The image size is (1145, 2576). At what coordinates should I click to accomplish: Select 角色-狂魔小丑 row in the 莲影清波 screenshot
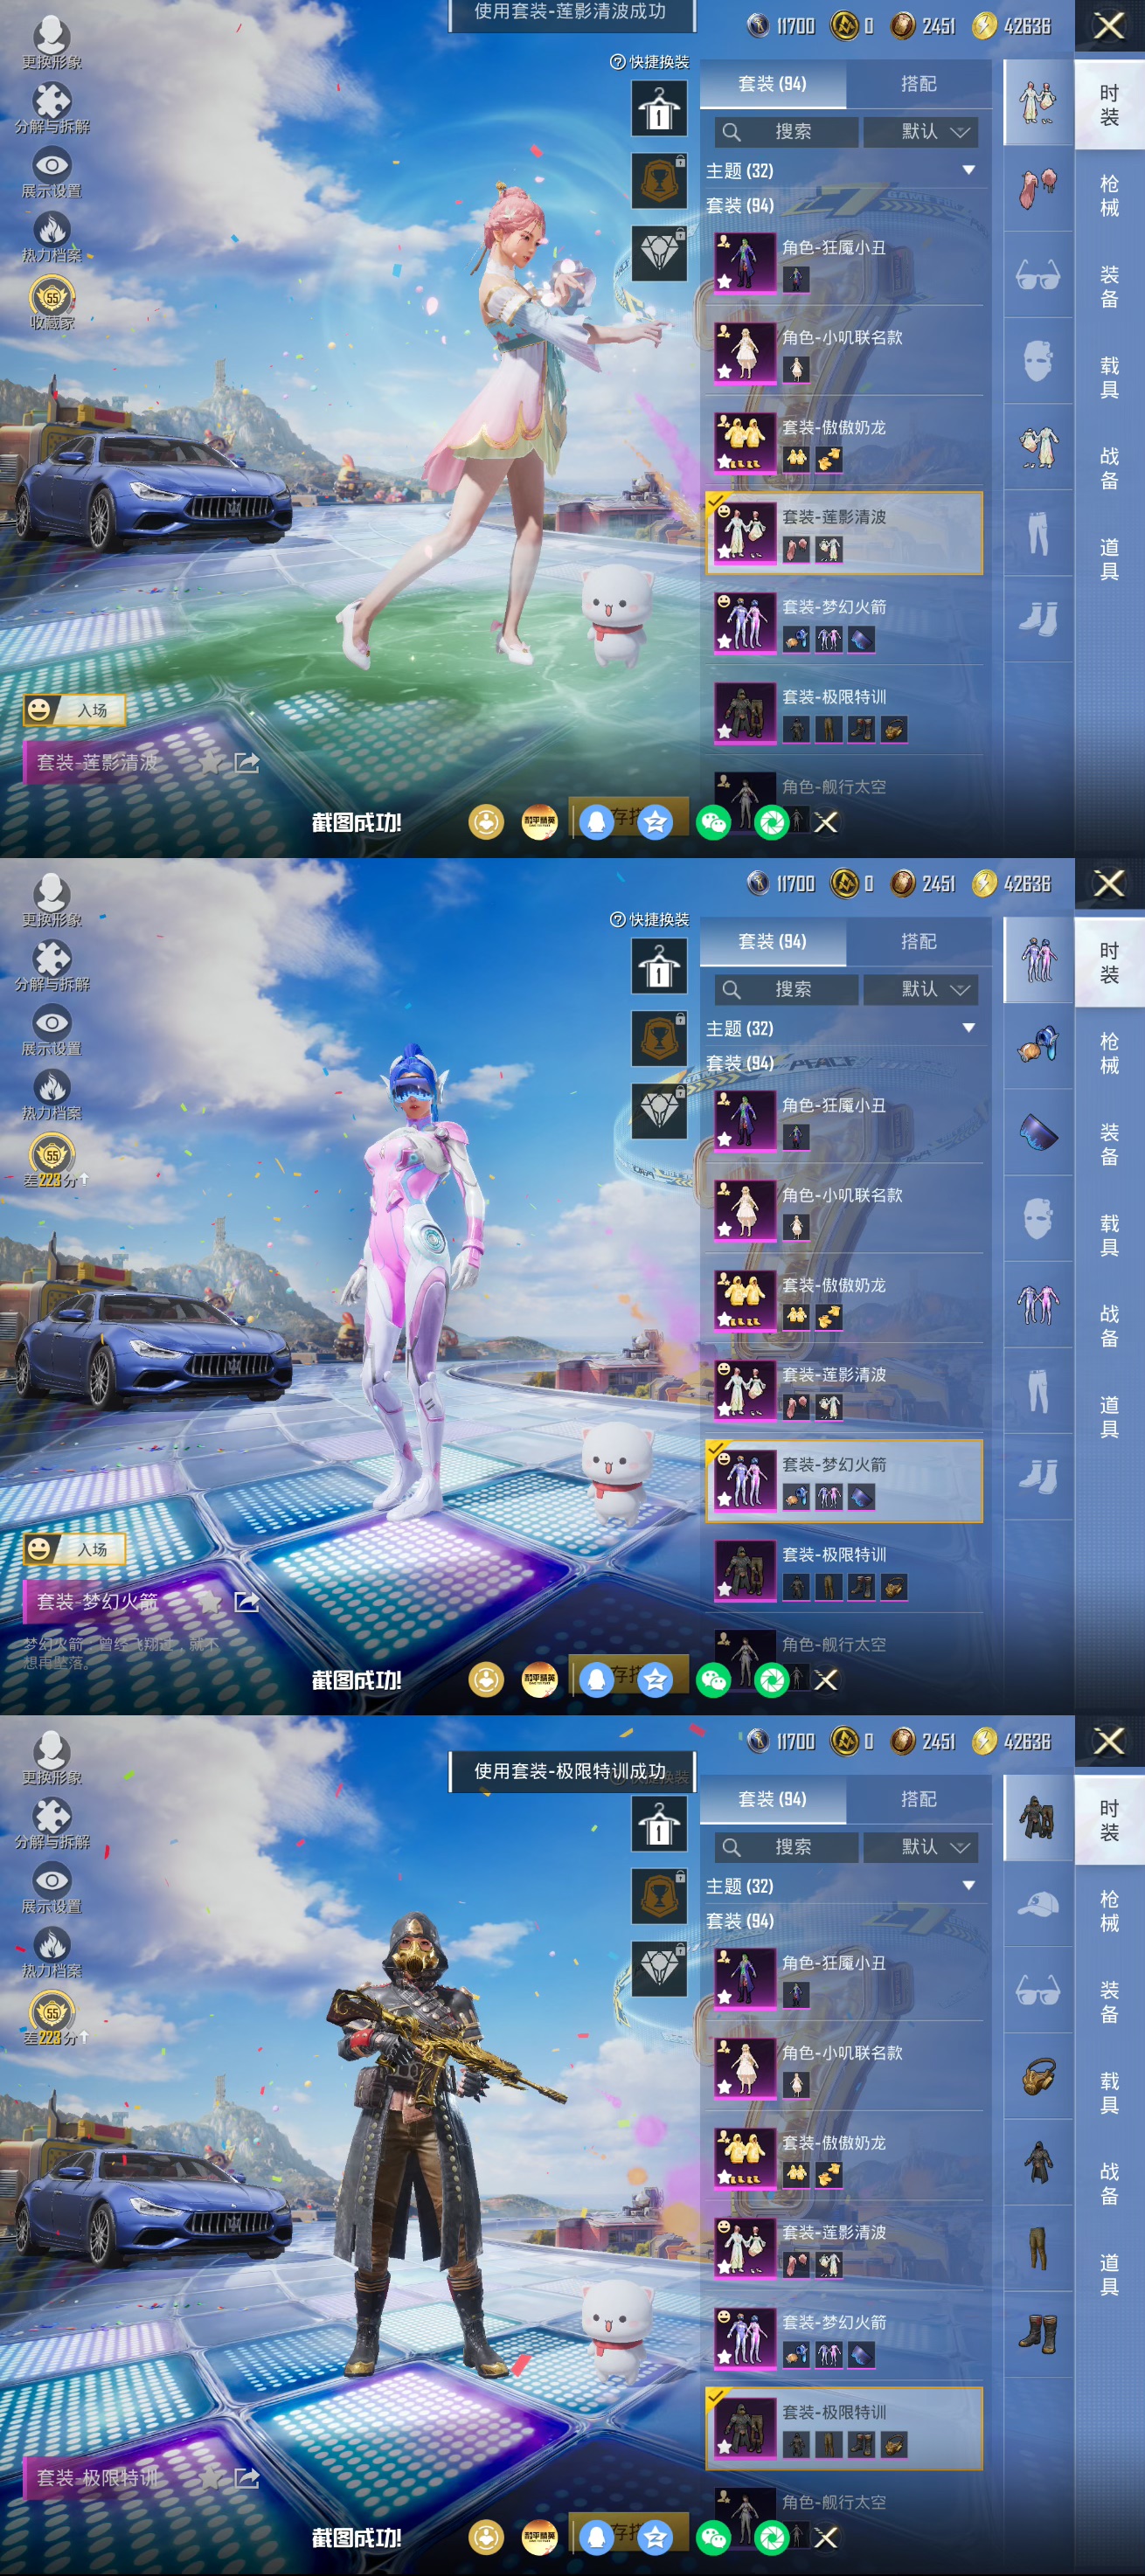(844, 262)
